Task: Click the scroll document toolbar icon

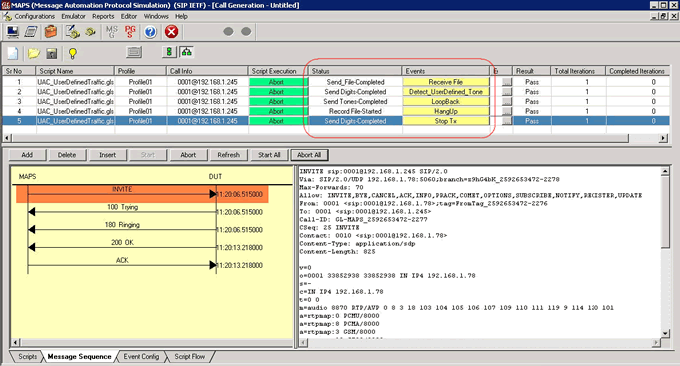Action: [x=31, y=32]
